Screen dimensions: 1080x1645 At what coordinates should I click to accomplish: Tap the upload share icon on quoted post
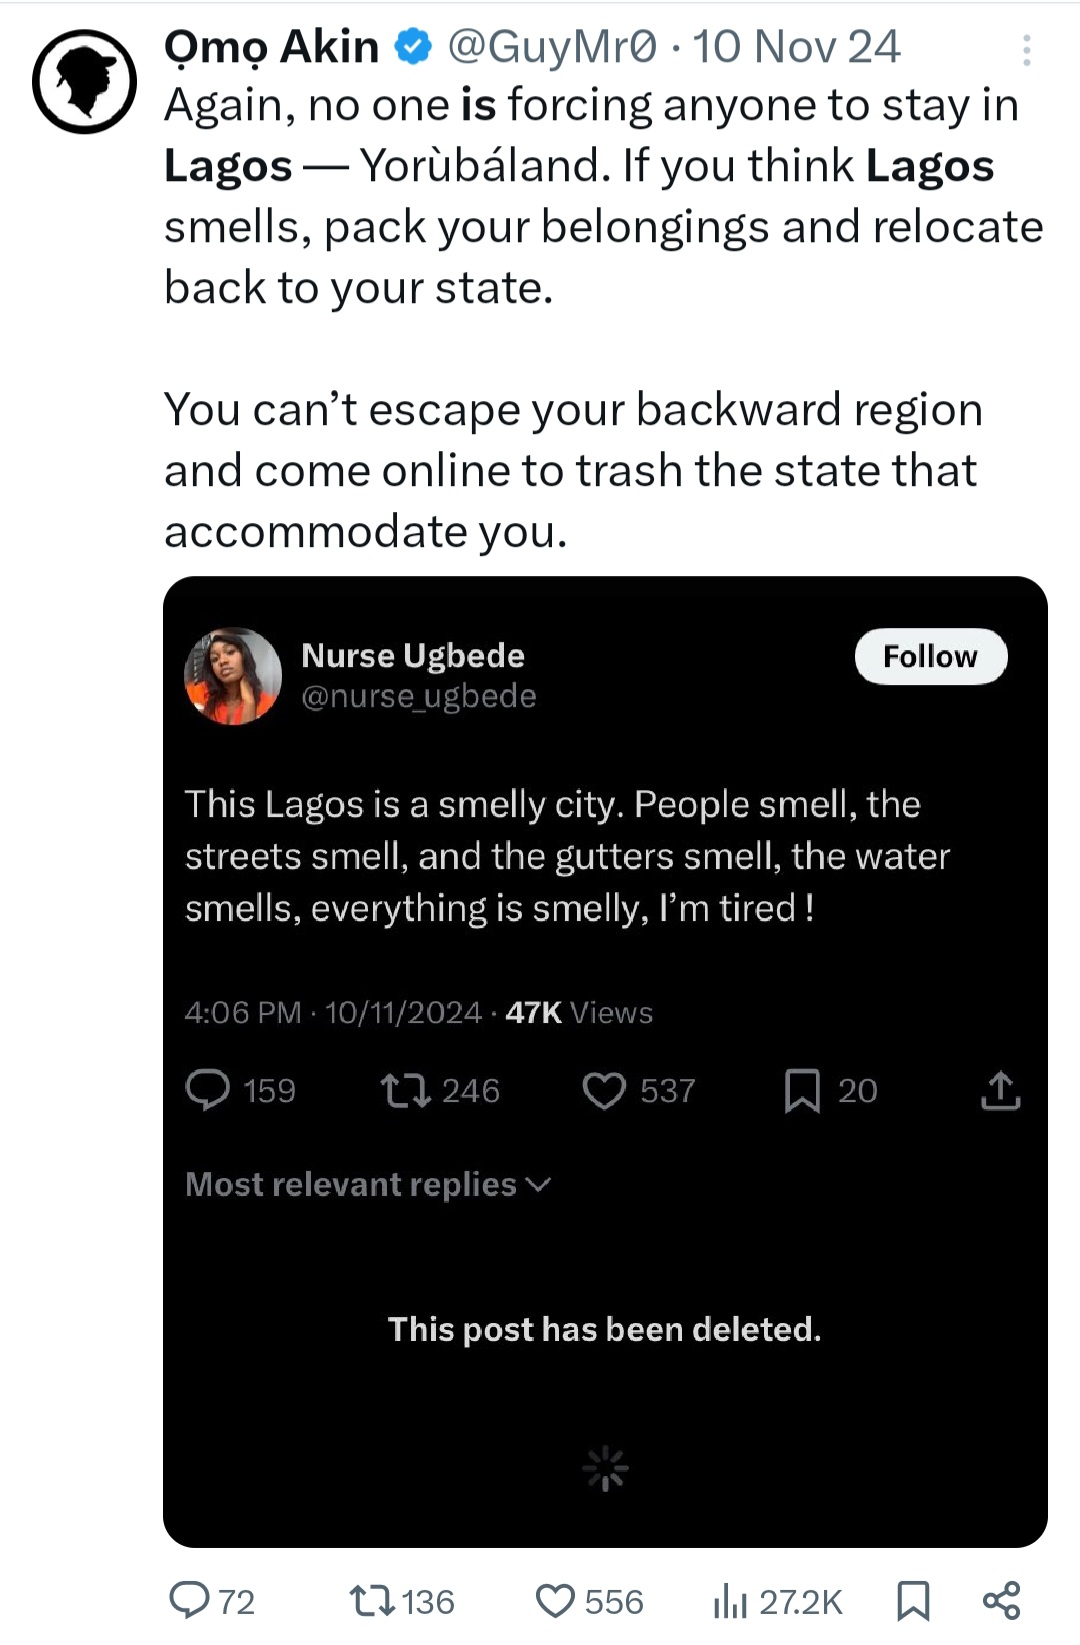[1000, 1090]
